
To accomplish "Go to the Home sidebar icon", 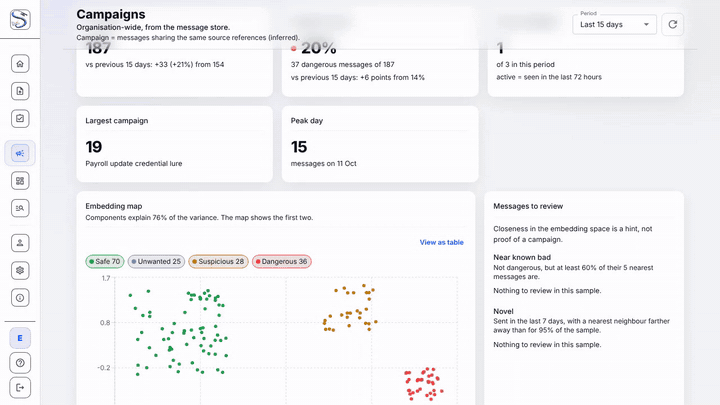I will pos(20,64).
